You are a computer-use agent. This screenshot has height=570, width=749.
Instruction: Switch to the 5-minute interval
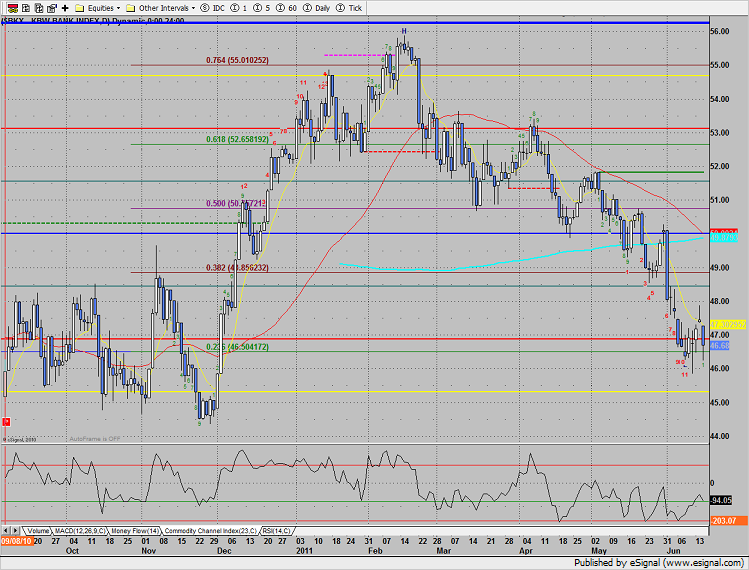pos(261,8)
